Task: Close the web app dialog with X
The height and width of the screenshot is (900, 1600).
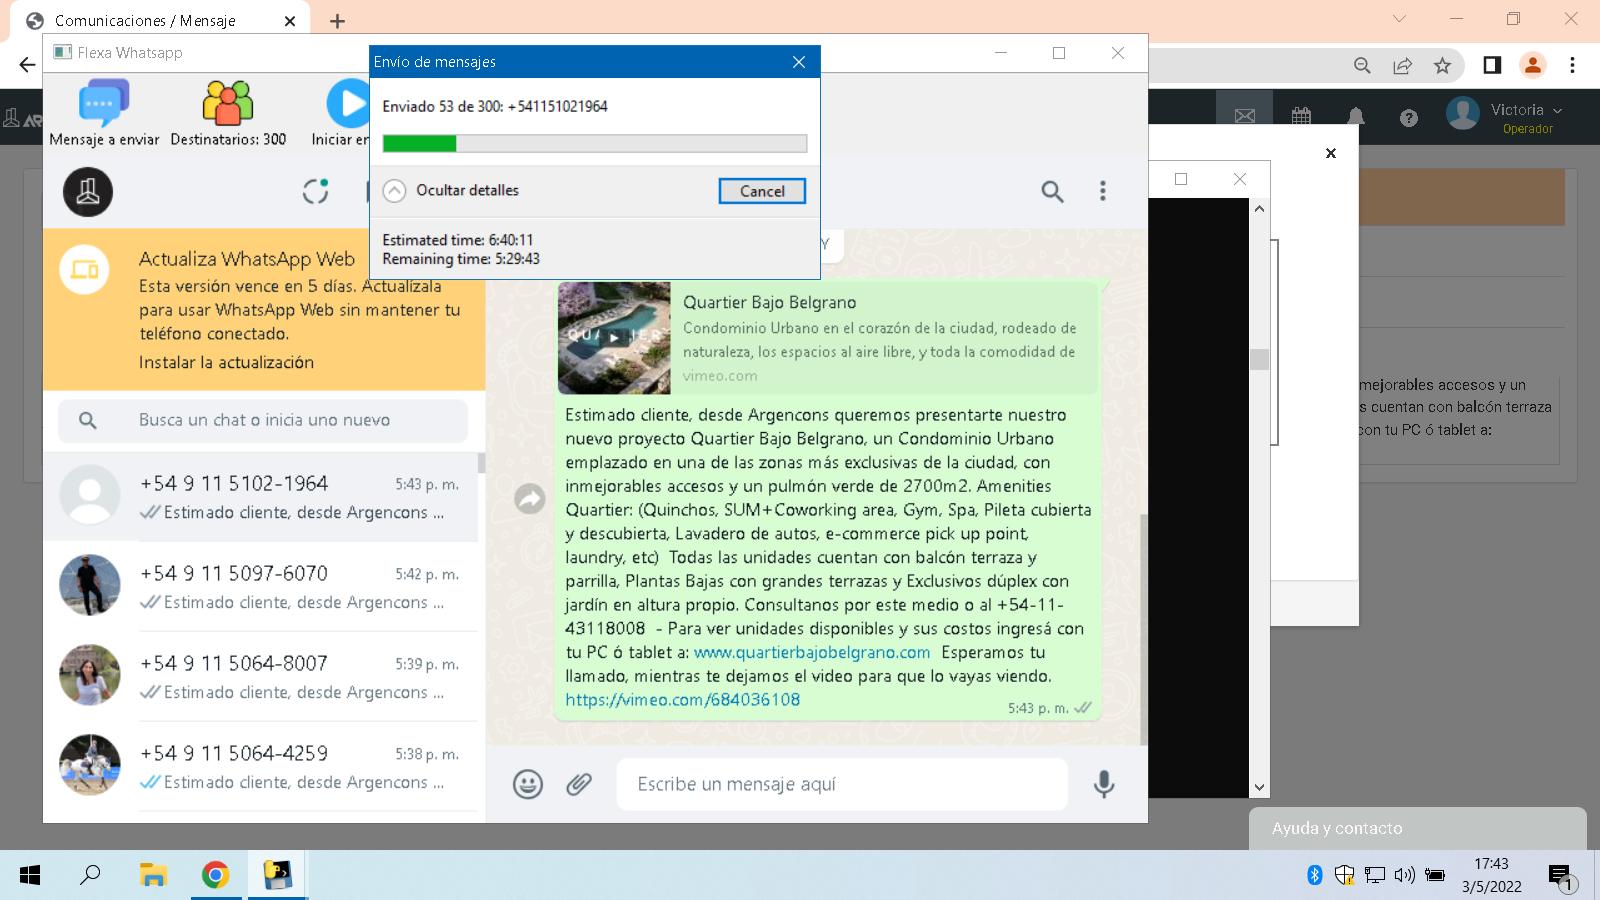Action: coord(1331,153)
